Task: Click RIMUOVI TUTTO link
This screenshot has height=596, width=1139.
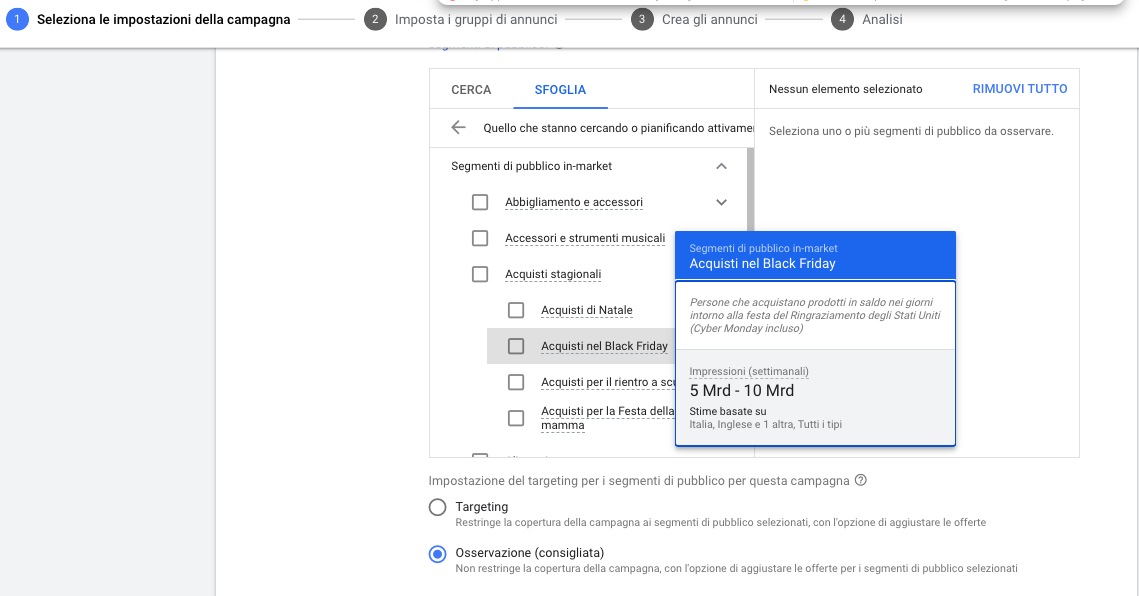Action: (x=1020, y=89)
